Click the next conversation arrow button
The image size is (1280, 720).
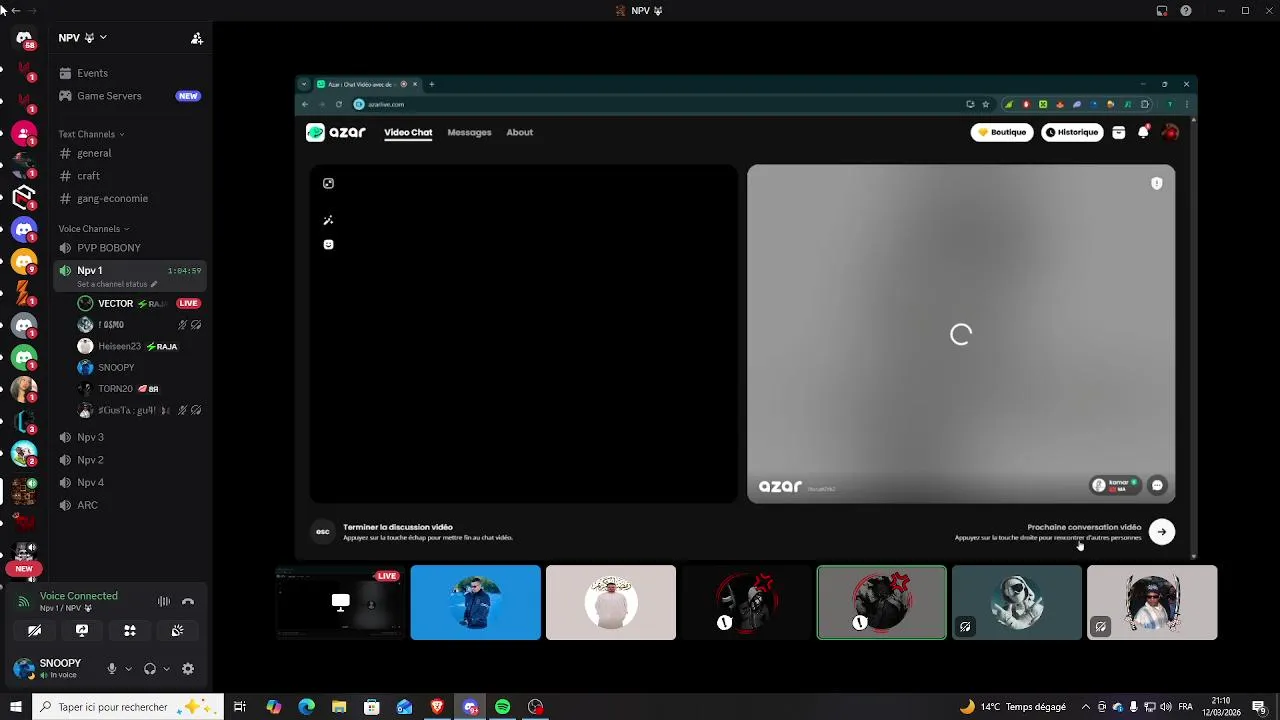tap(1162, 532)
